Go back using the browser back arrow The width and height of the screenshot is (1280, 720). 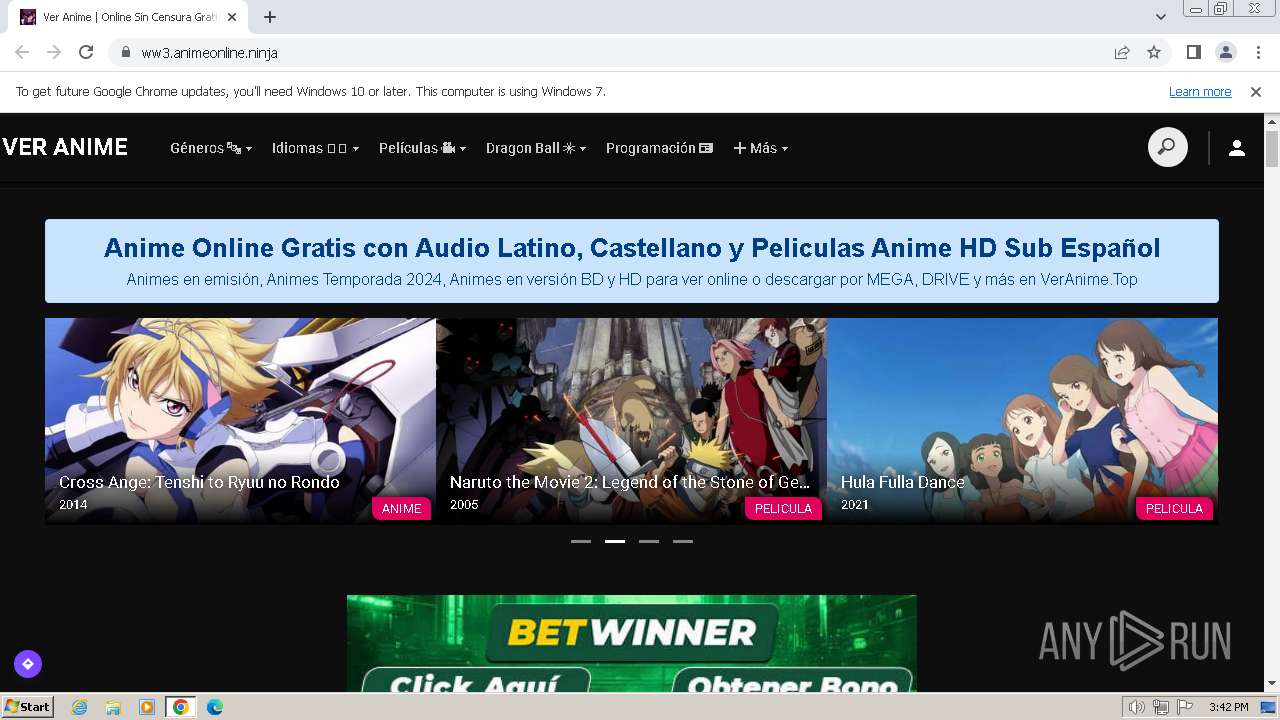(x=22, y=52)
